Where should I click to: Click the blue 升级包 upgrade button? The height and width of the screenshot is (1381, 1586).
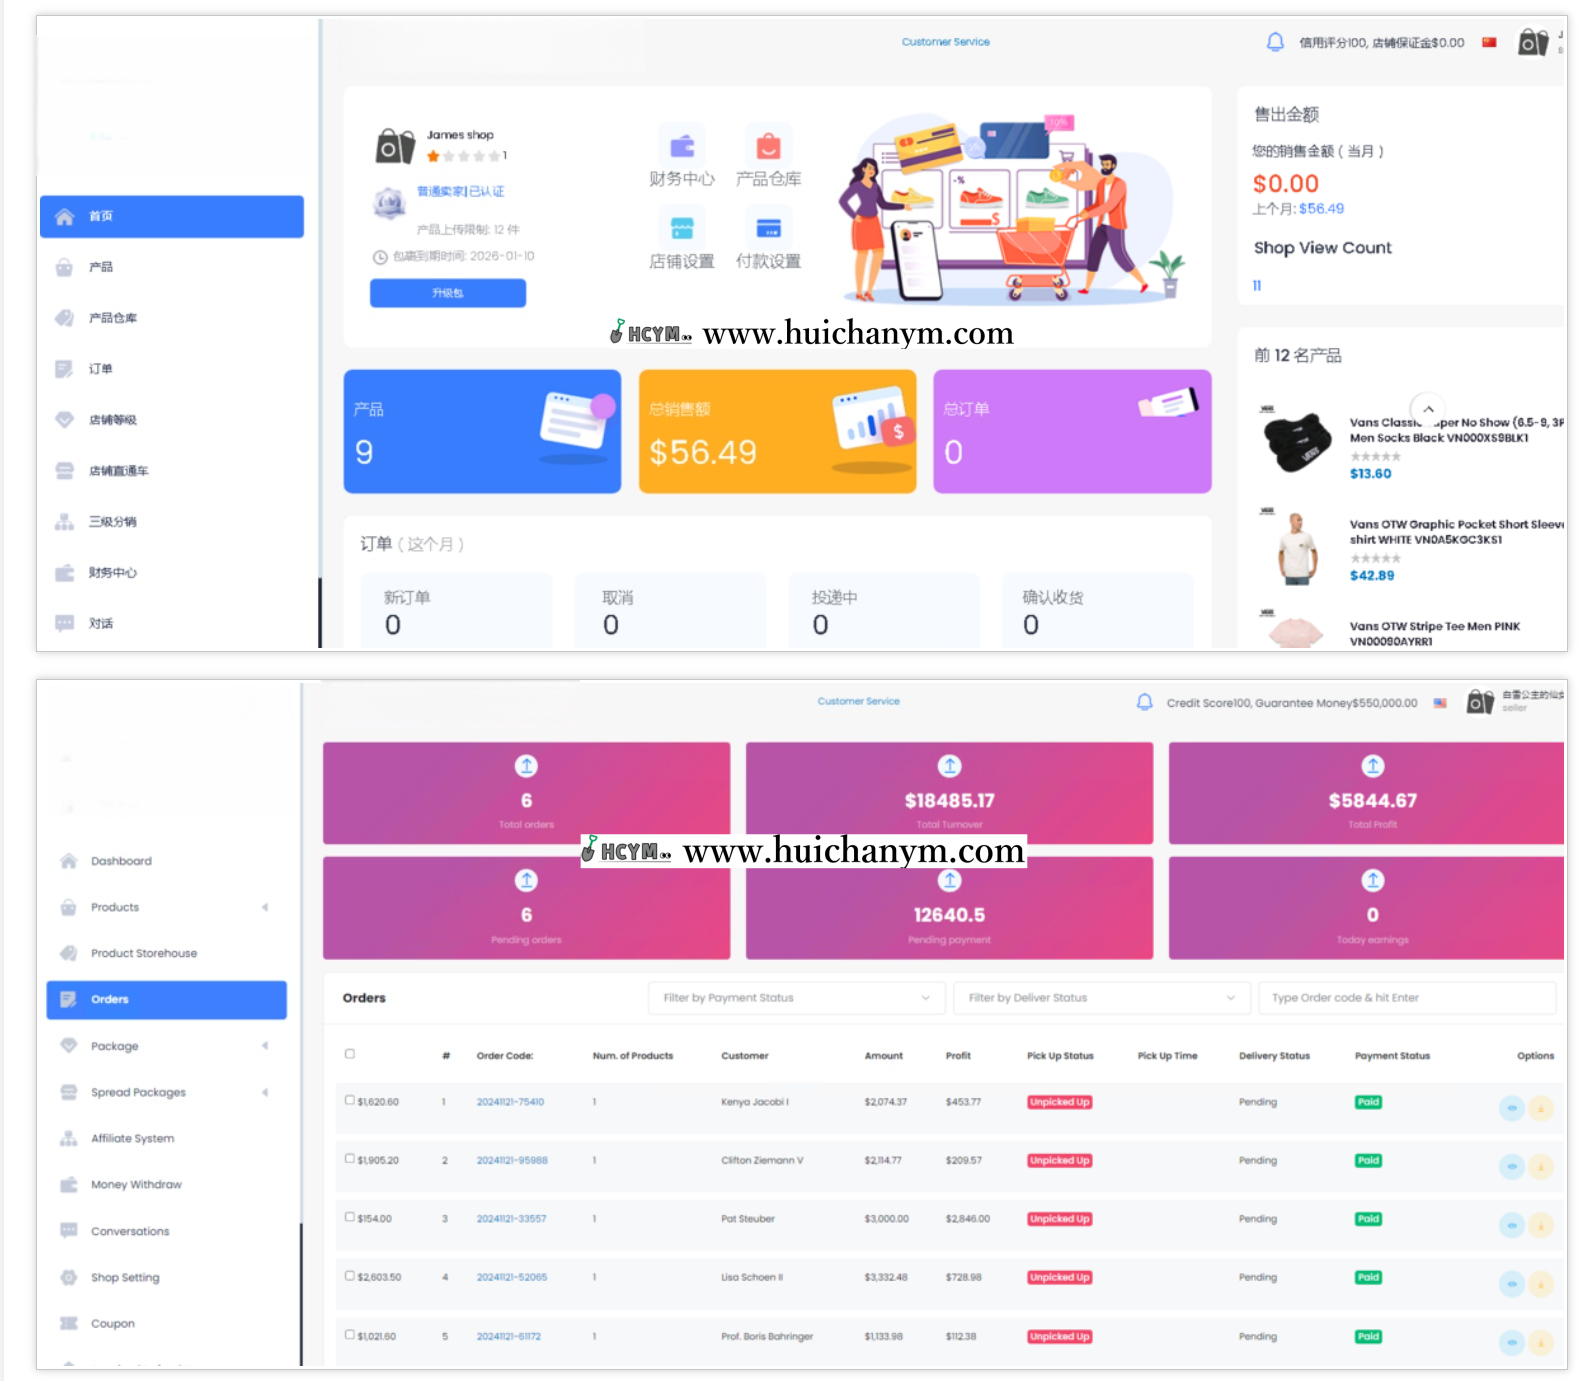pos(447,293)
